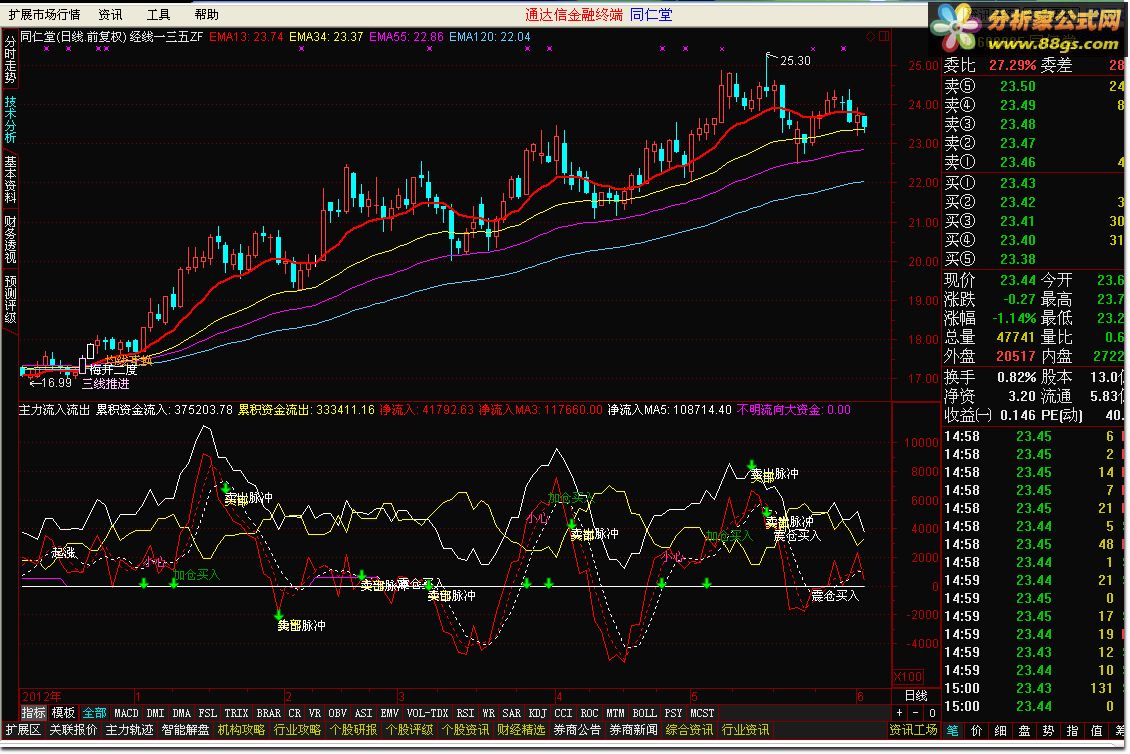
Task: Apply the EMV indicator
Action: point(389,713)
